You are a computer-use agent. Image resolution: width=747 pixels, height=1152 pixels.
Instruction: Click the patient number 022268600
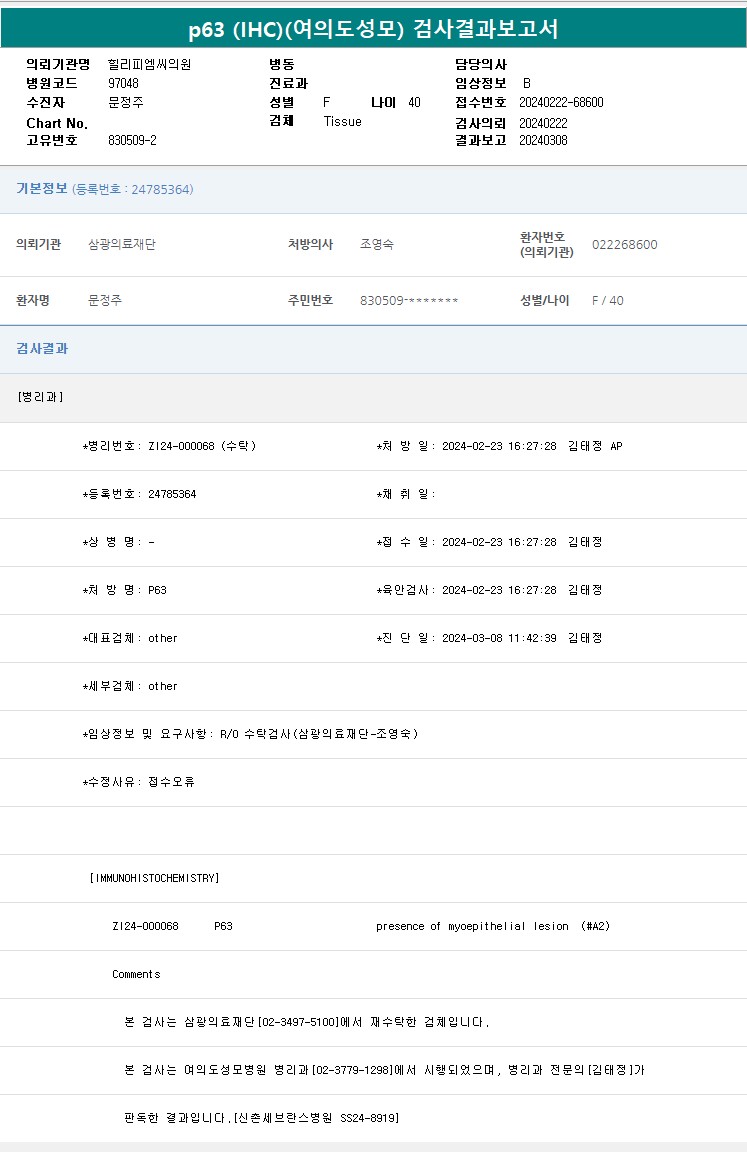pos(624,245)
